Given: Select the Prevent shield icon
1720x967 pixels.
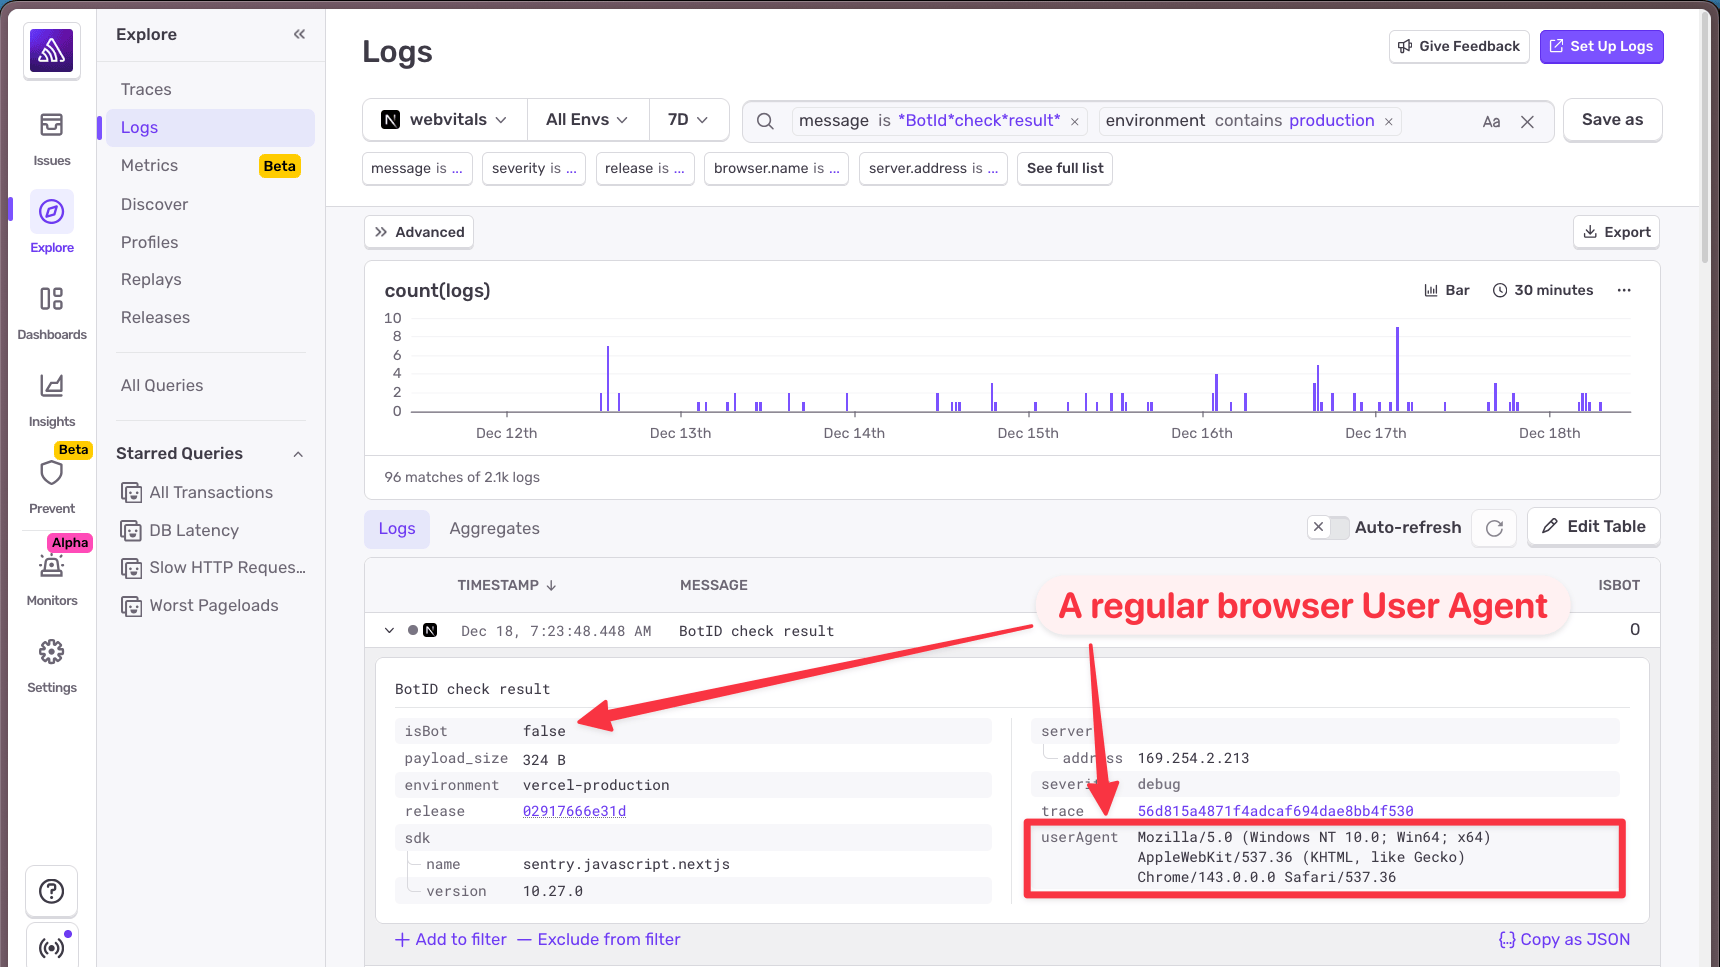Looking at the screenshot, I should [x=51, y=473].
